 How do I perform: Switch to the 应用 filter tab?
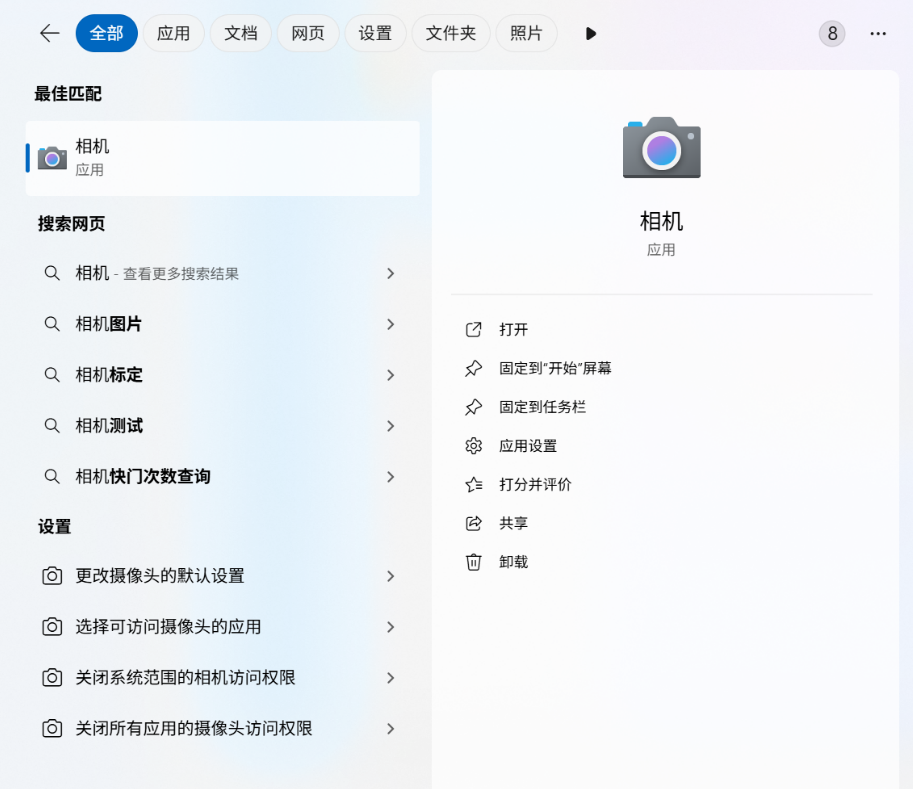click(173, 33)
